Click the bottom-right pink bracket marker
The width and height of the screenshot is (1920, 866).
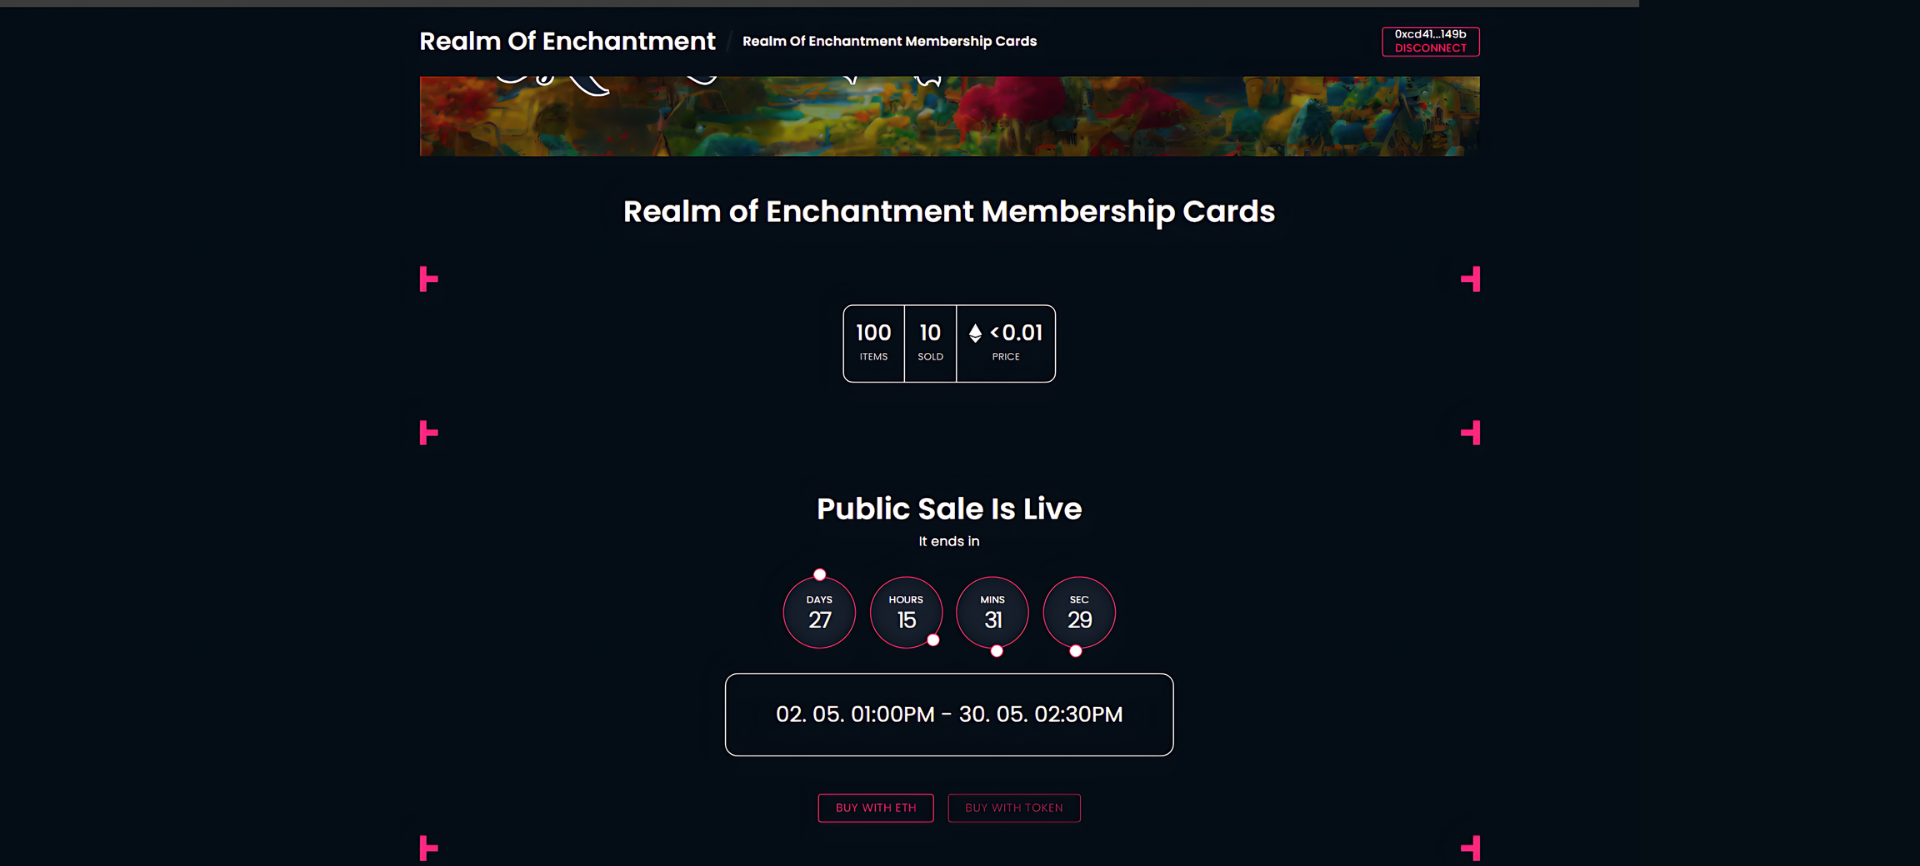1471,848
